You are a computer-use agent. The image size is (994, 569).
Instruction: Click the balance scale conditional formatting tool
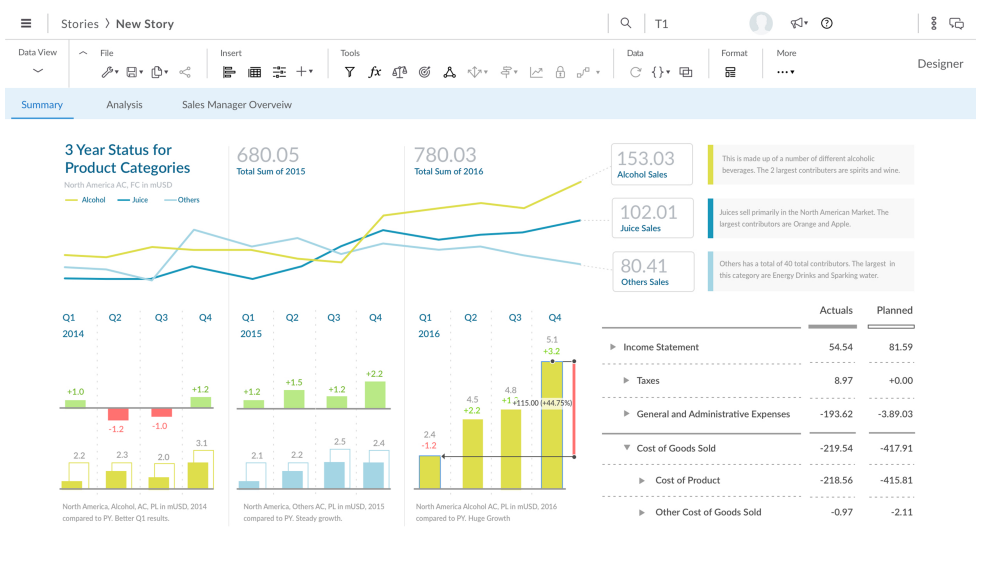coord(399,72)
